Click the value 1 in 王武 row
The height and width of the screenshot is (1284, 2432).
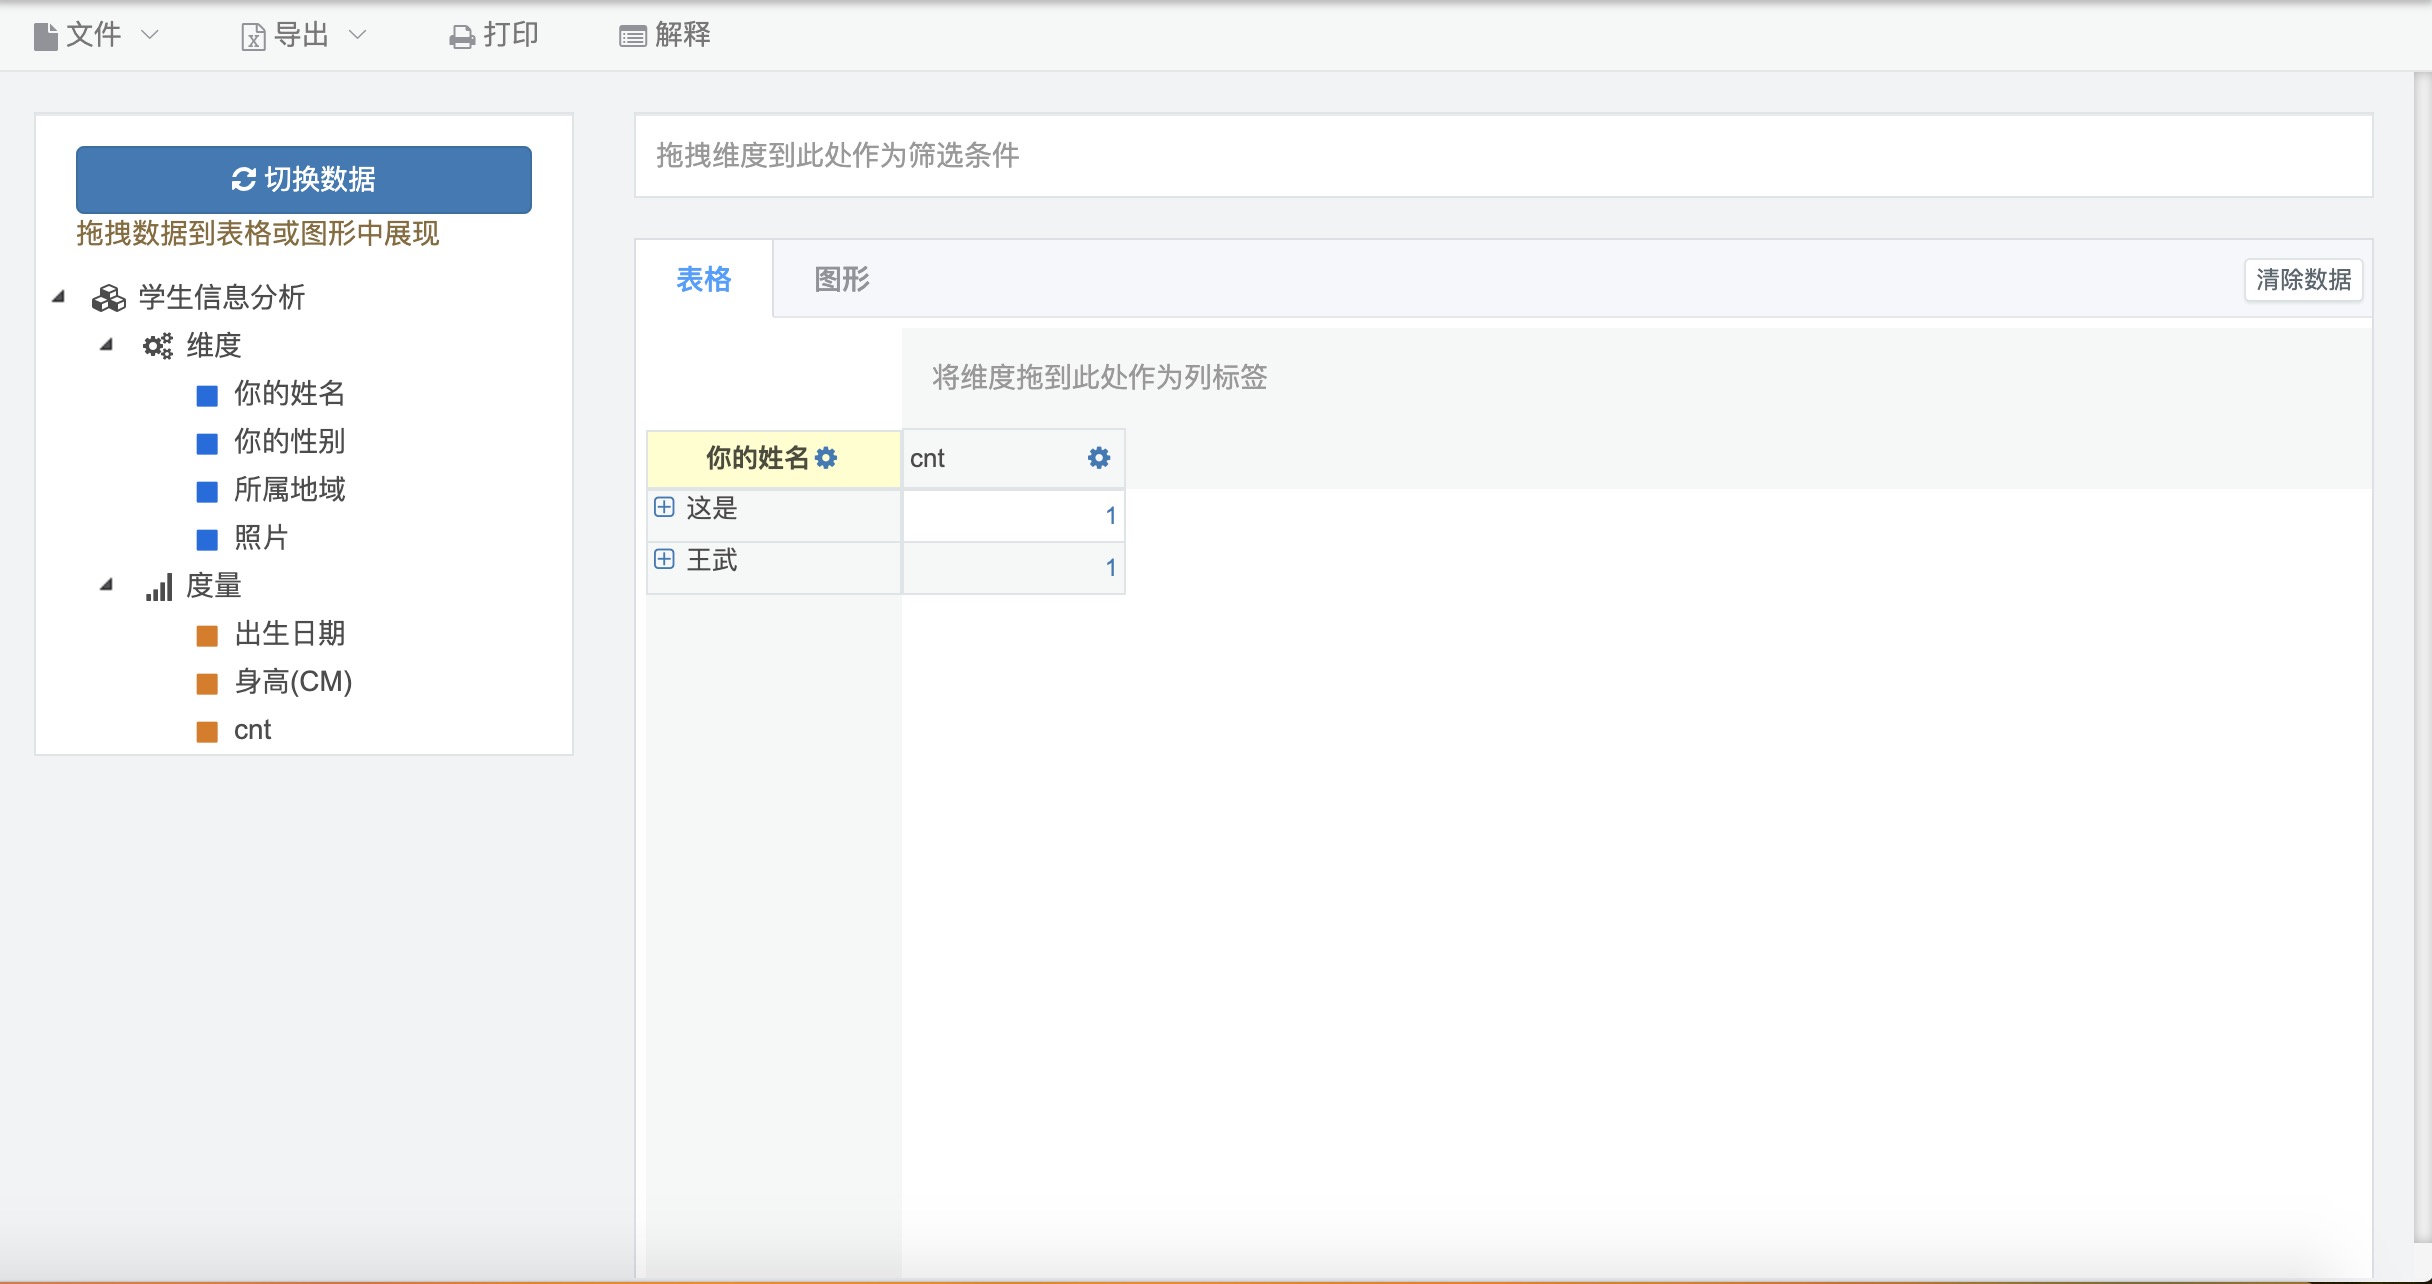[x=1110, y=568]
